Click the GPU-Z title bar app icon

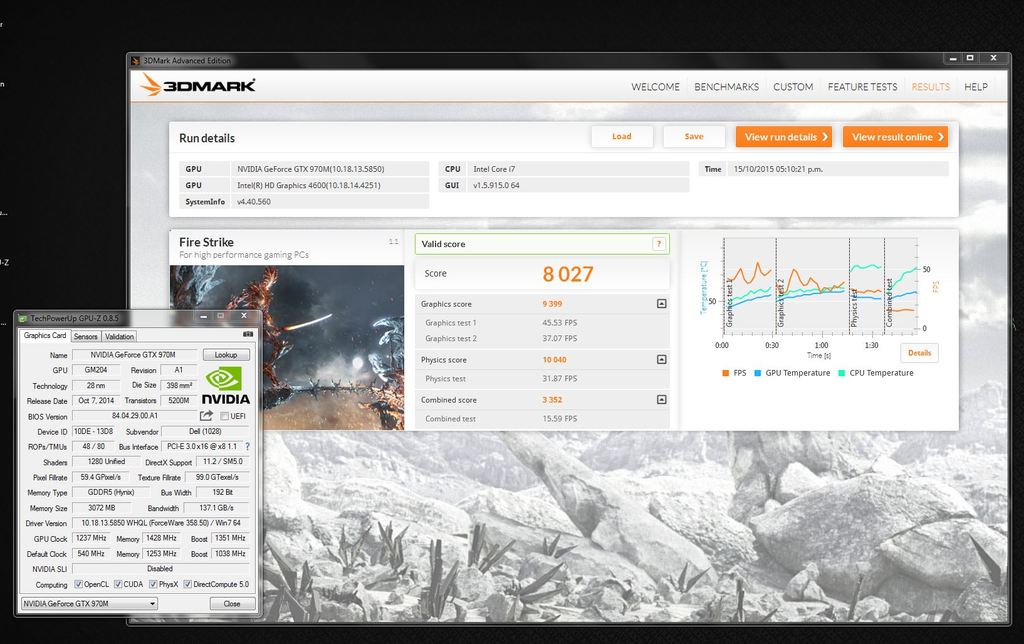pos(23,318)
